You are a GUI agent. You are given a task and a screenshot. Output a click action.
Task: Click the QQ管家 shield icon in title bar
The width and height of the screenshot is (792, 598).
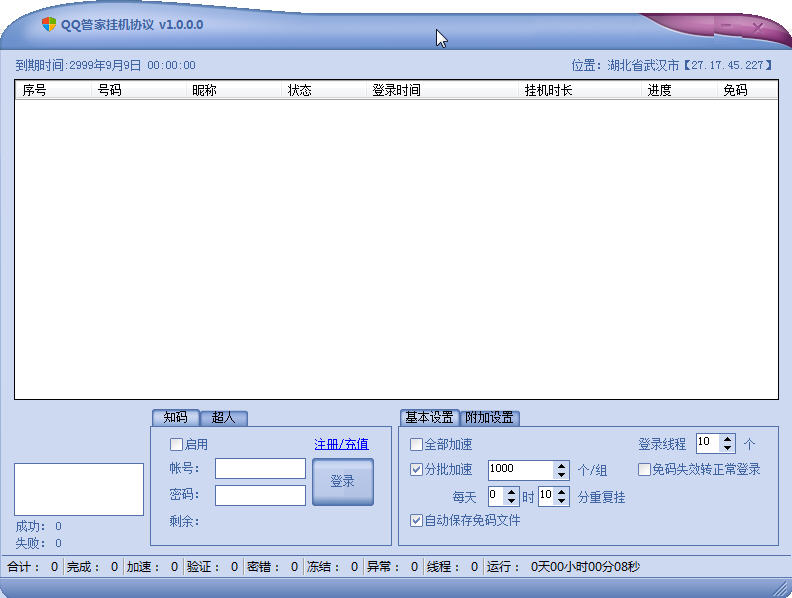(49, 24)
